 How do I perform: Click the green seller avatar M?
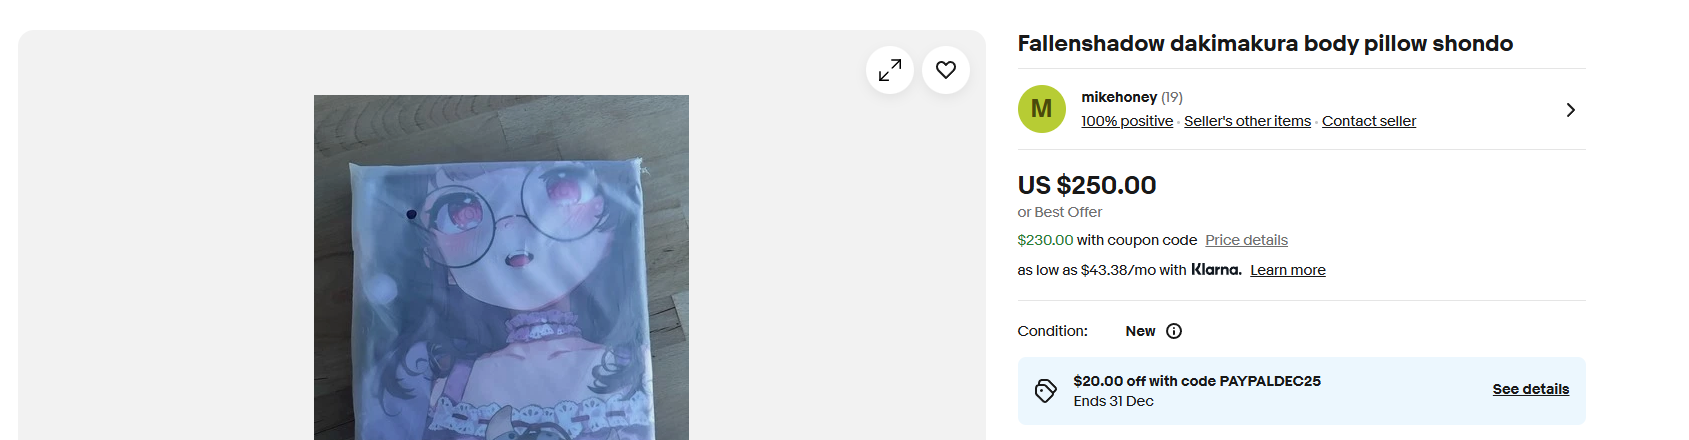[1042, 109]
